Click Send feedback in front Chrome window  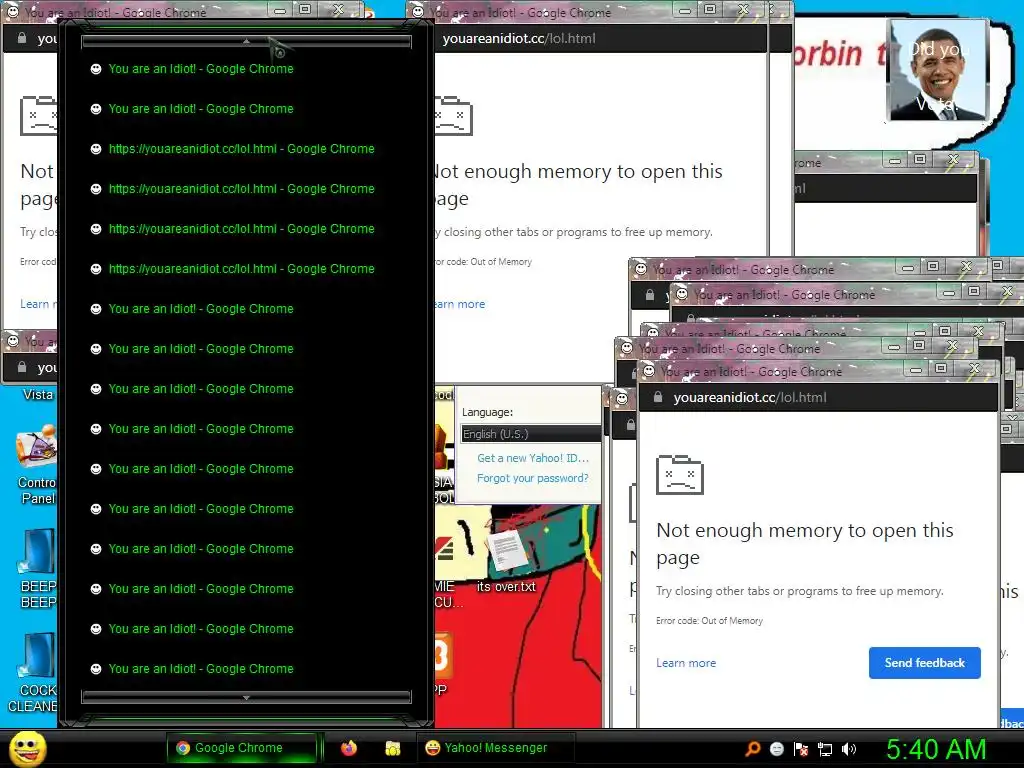(924, 663)
